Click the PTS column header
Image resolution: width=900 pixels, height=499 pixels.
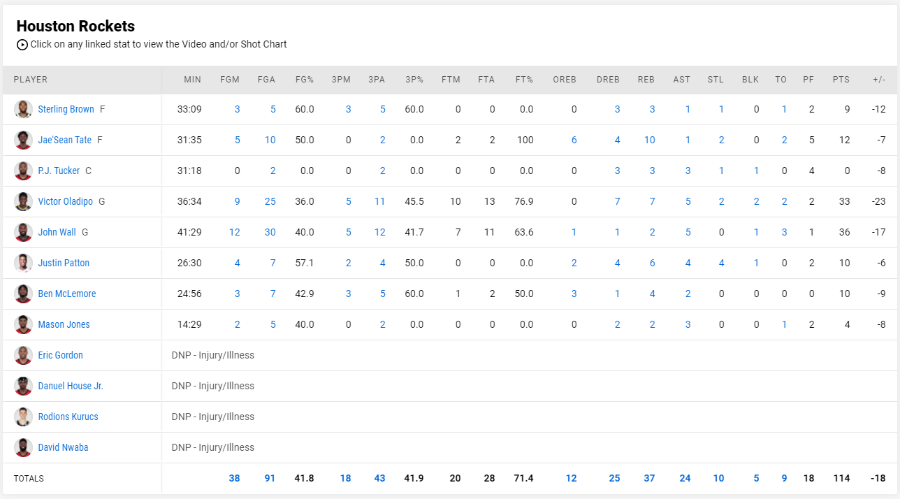point(841,80)
